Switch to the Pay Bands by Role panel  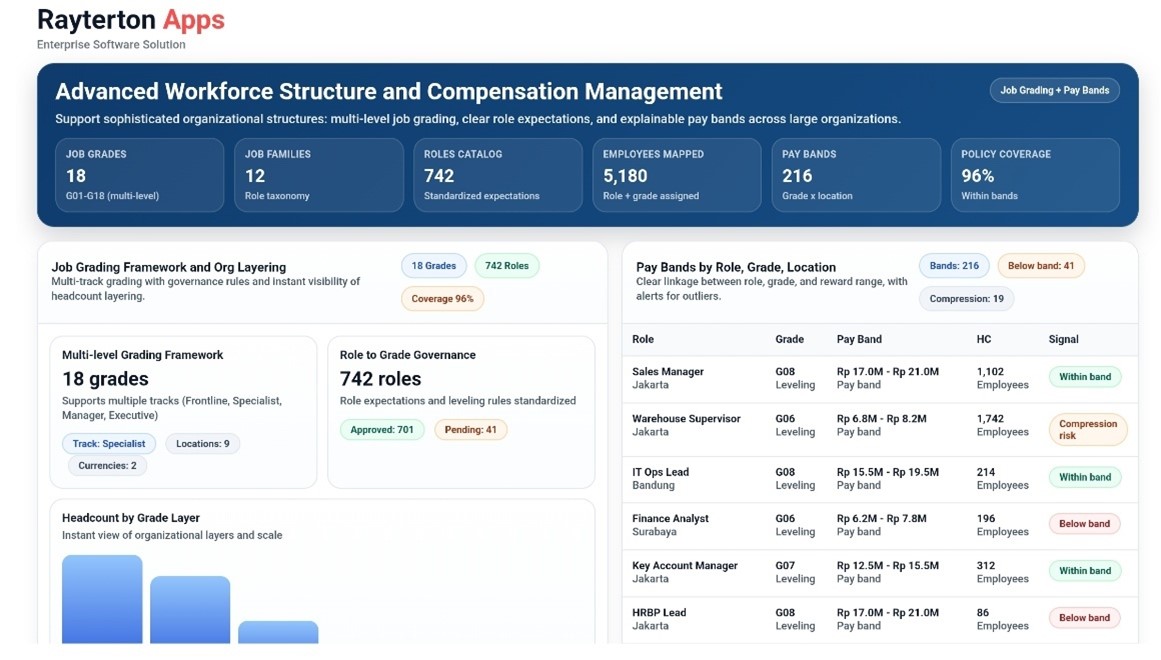(x=736, y=266)
